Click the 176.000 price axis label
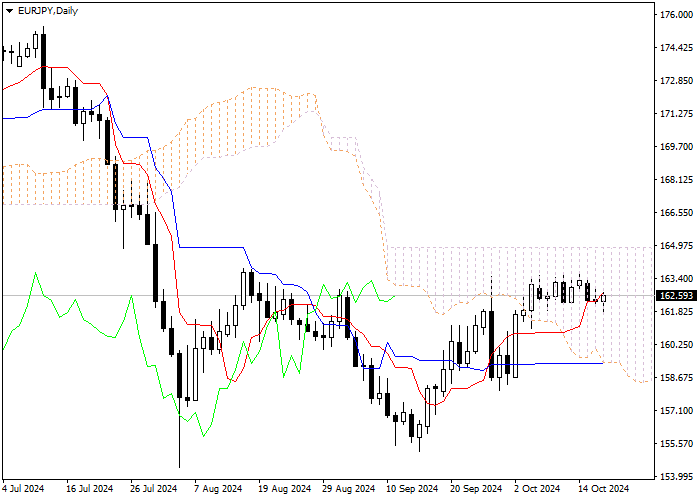Screen dimensions: 700x500 676,15
